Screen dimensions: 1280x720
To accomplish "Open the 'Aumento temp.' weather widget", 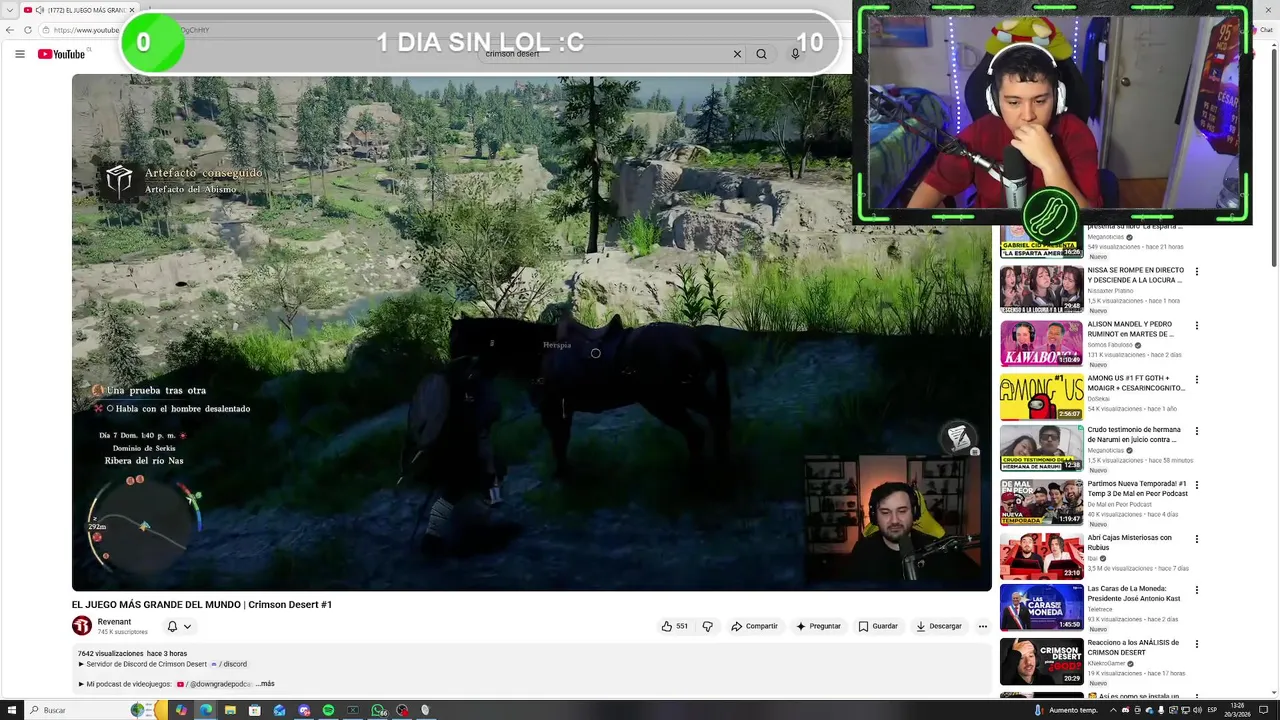I will tap(1066, 710).
